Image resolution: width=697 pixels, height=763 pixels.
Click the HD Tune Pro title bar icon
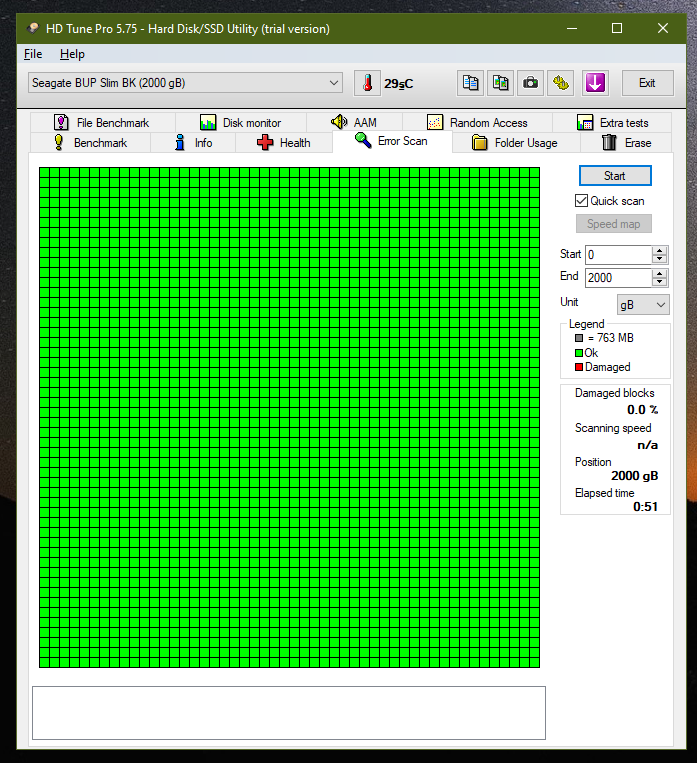click(33, 29)
